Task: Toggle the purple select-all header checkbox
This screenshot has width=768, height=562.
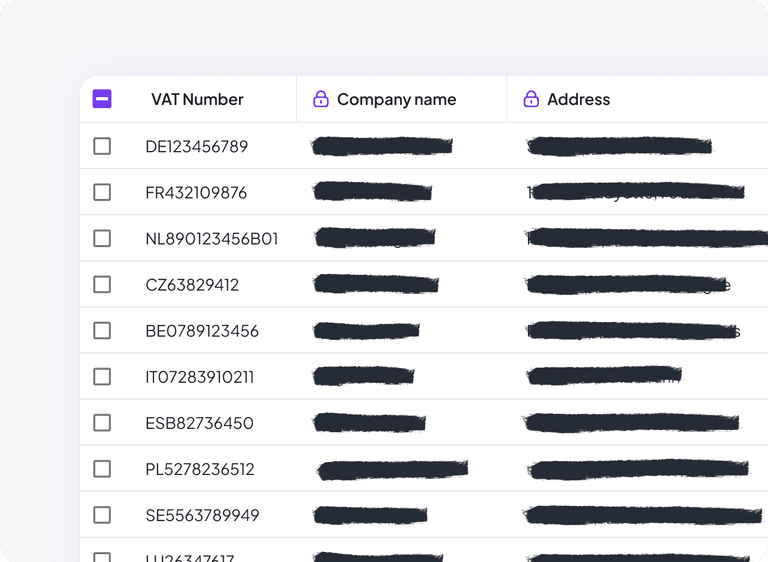Action: 102,99
